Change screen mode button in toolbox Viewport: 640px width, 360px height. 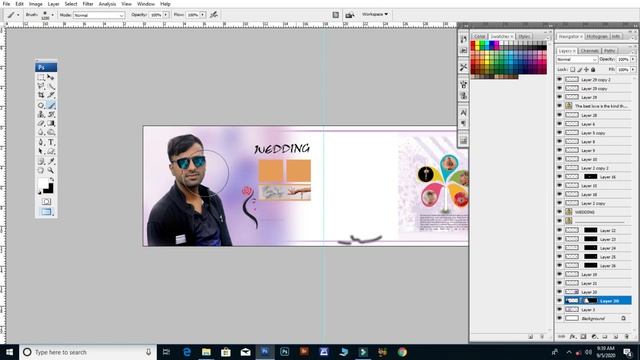point(46,212)
